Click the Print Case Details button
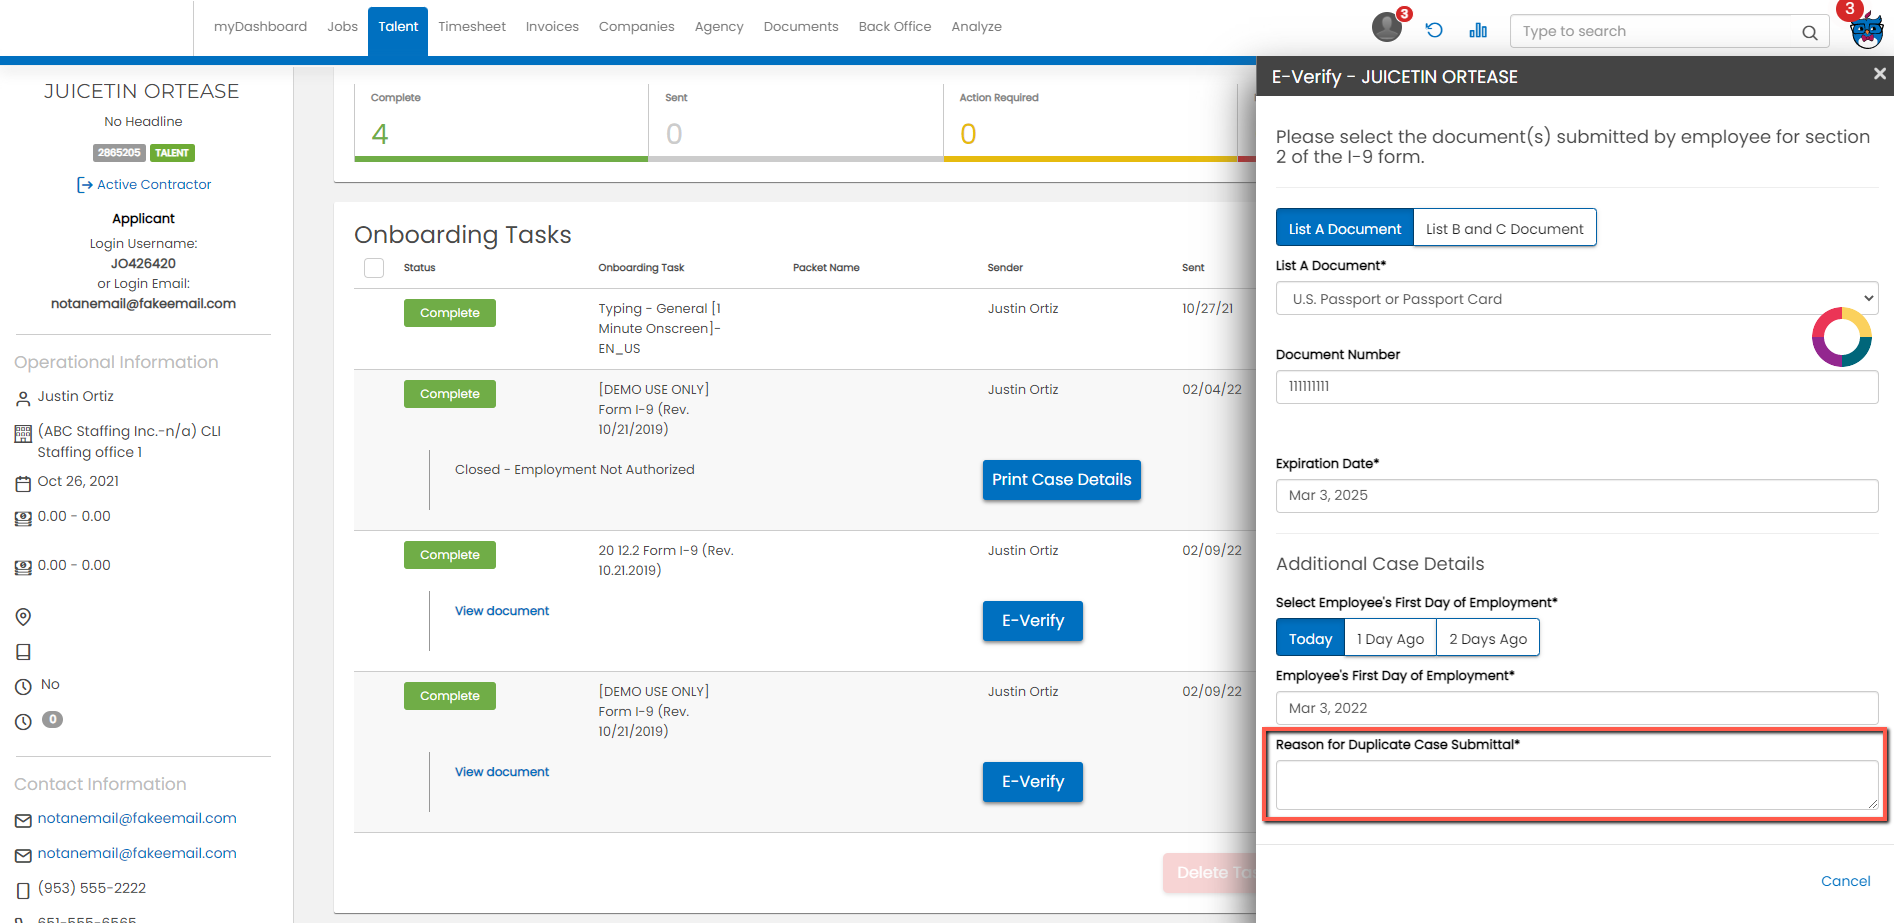This screenshot has width=1894, height=923. tap(1061, 480)
